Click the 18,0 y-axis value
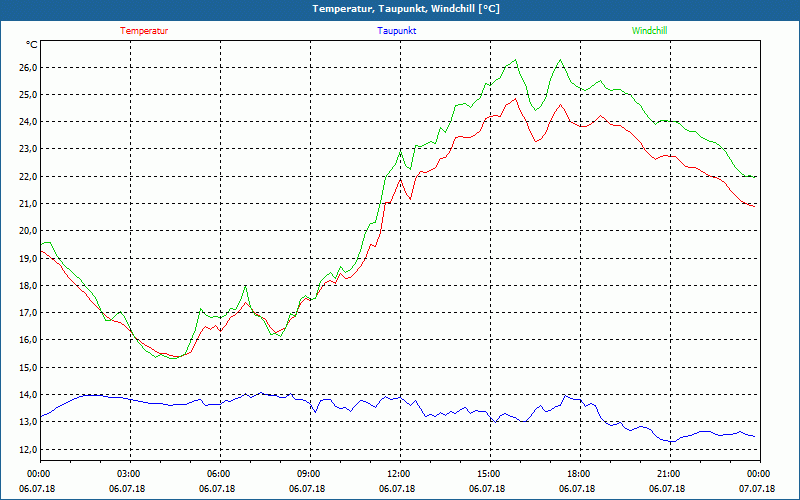The width and height of the screenshot is (800, 500). coord(28,285)
